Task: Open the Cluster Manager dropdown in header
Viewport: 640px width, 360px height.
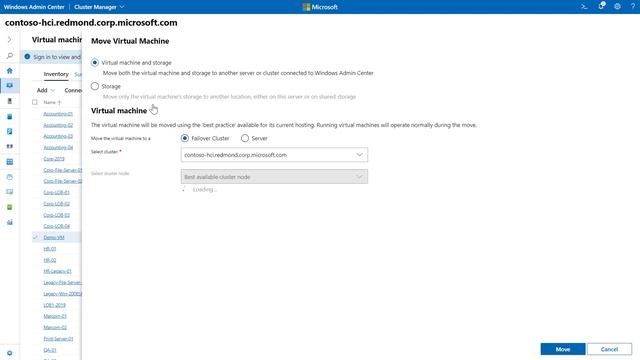Action: point(99,7)
